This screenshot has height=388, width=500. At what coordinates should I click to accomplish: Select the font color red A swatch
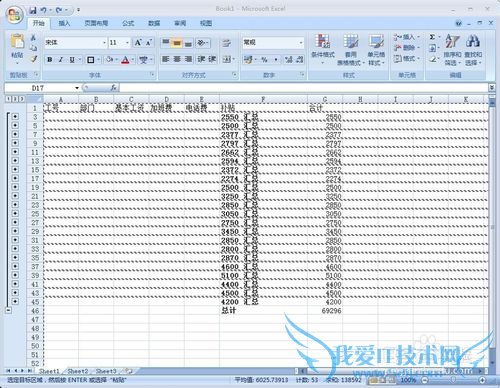pyautogui.click(x=125, y=60)
